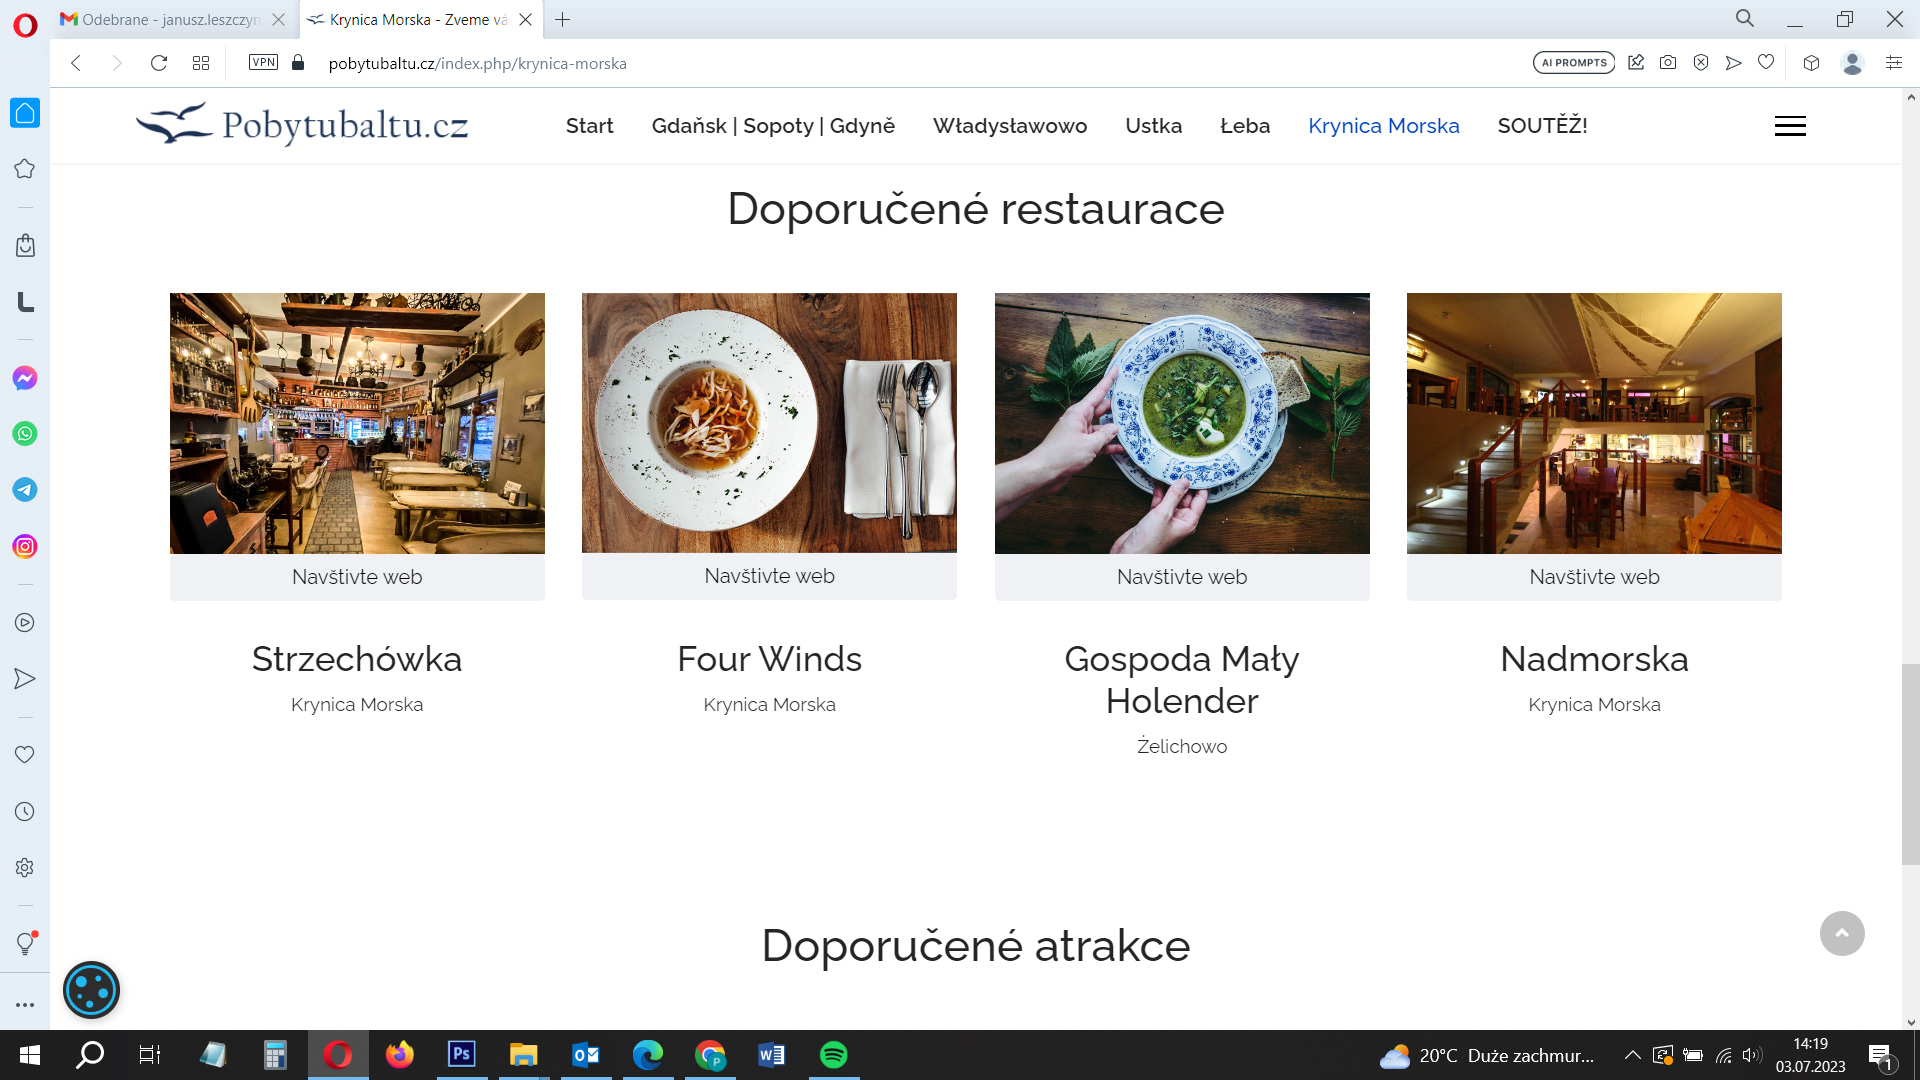This screenshot has height=1080, width=1920.
Task: Click the padlock site security icon
Action: [x=298, y=62]
